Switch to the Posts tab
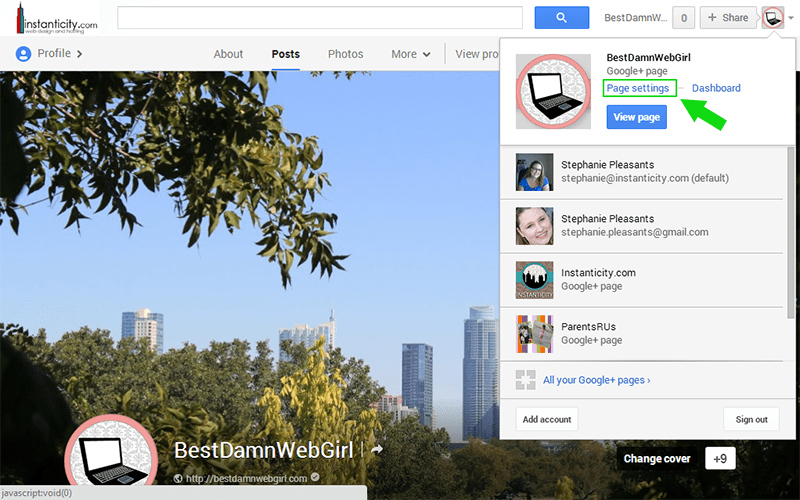The image size is (800, 500). coord(286,54)
